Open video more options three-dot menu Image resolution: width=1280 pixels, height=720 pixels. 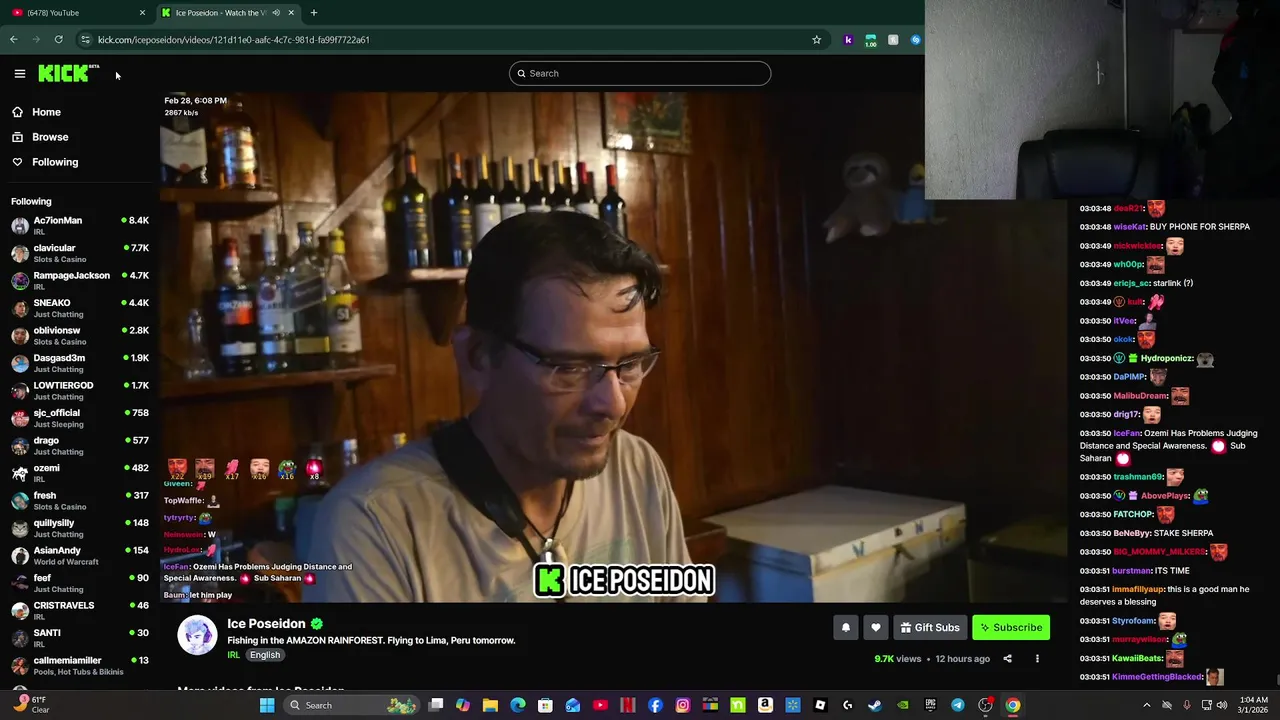(x=1037, y=659)
